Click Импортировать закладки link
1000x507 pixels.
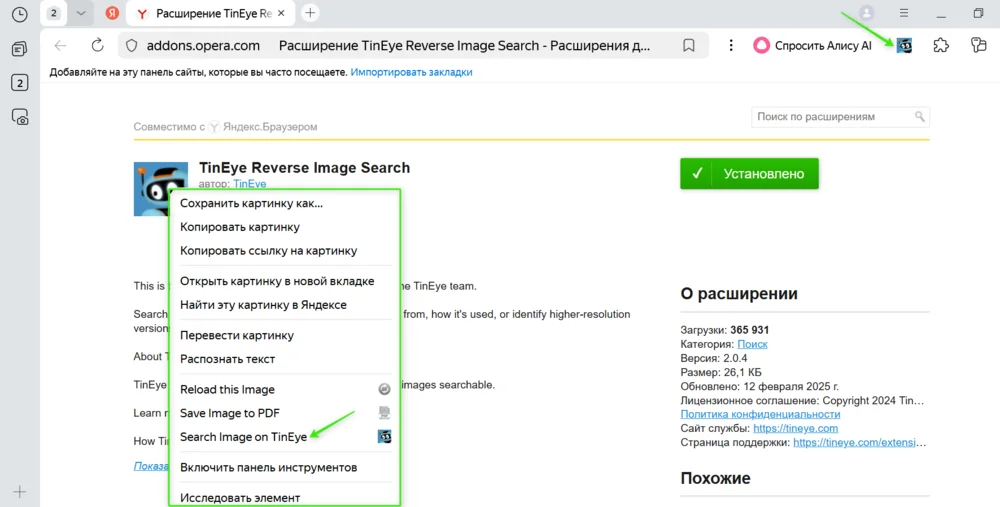click(411, 72)
